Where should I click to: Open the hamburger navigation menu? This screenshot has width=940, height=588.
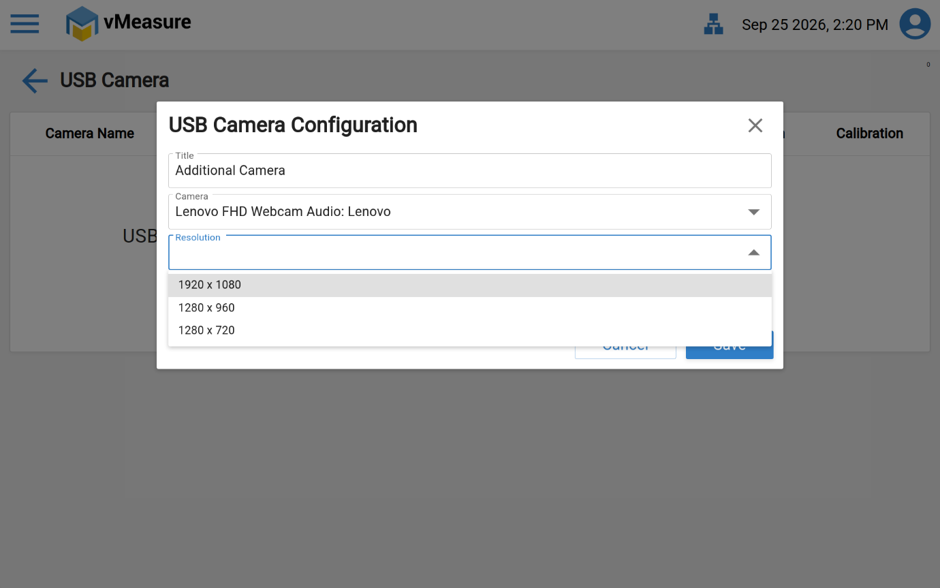coord(25,24)
